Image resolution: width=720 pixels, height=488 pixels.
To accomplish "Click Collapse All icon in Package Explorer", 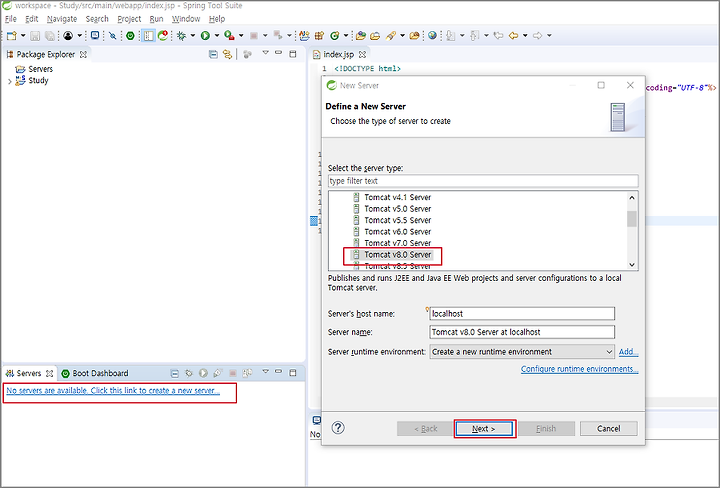I will point(213,54).
